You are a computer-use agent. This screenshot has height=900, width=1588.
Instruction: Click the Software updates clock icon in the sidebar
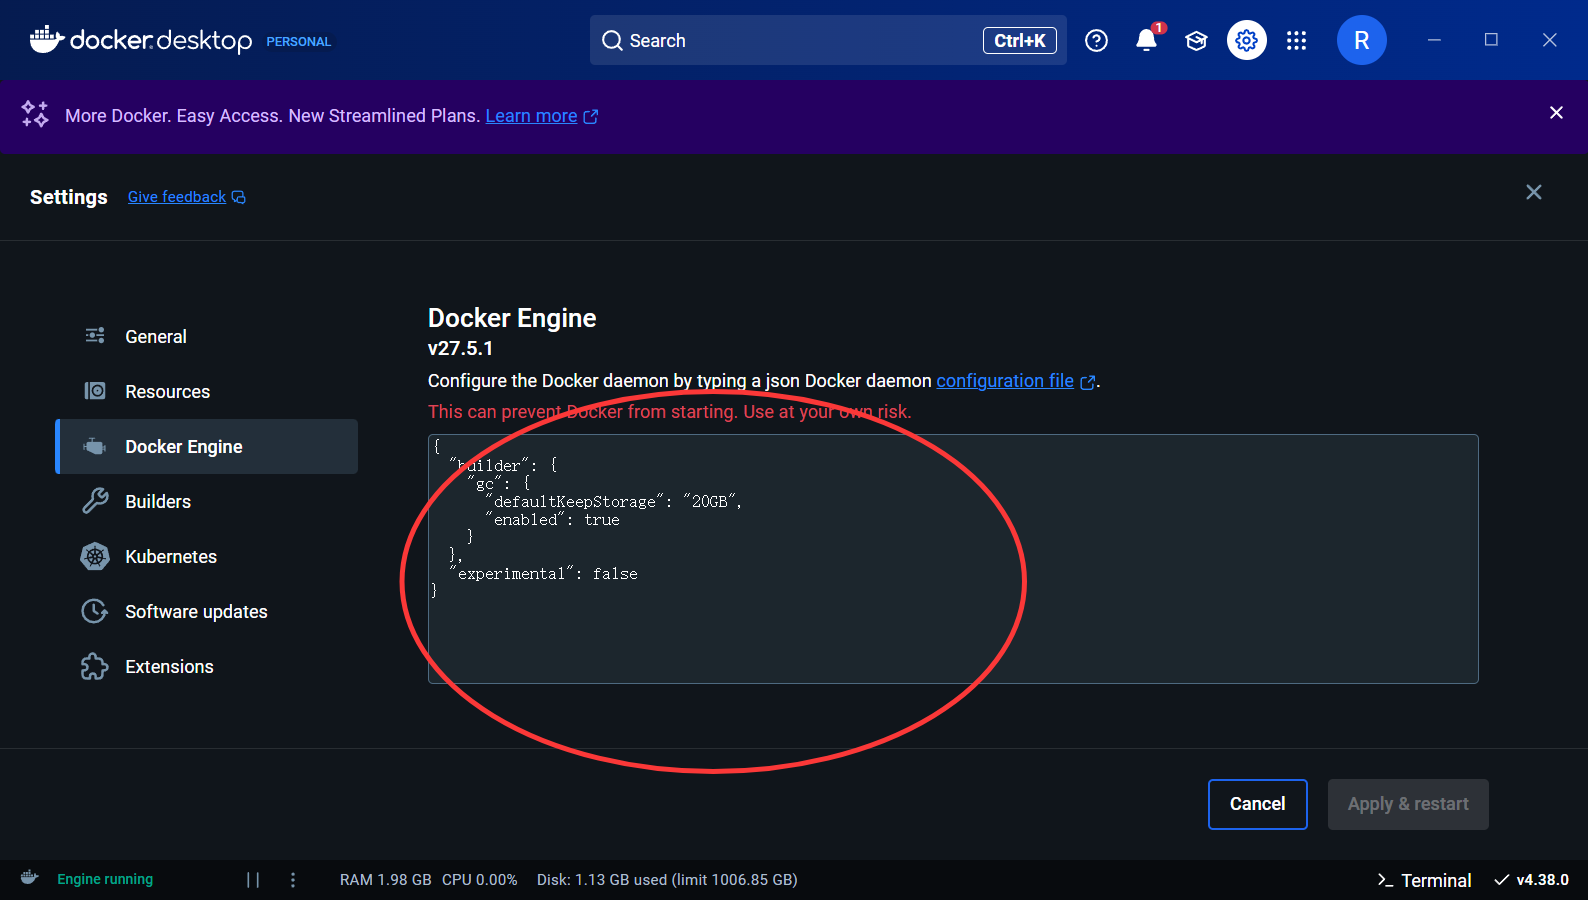tap(95, 611)
